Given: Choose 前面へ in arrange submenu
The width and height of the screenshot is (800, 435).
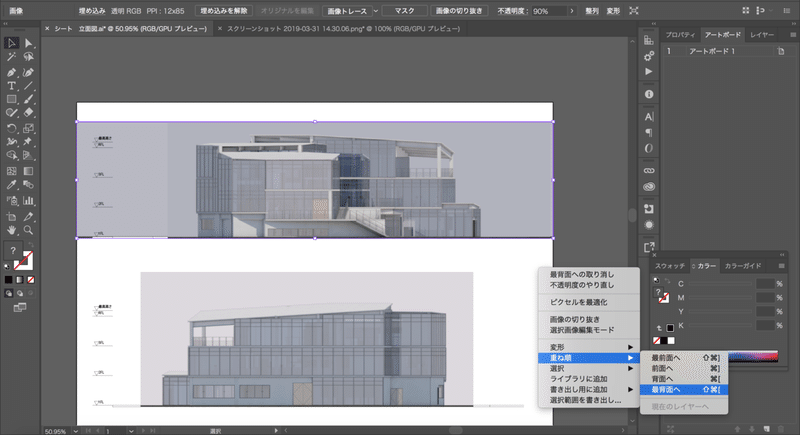Looking at the screenshot, I should 684,368.
